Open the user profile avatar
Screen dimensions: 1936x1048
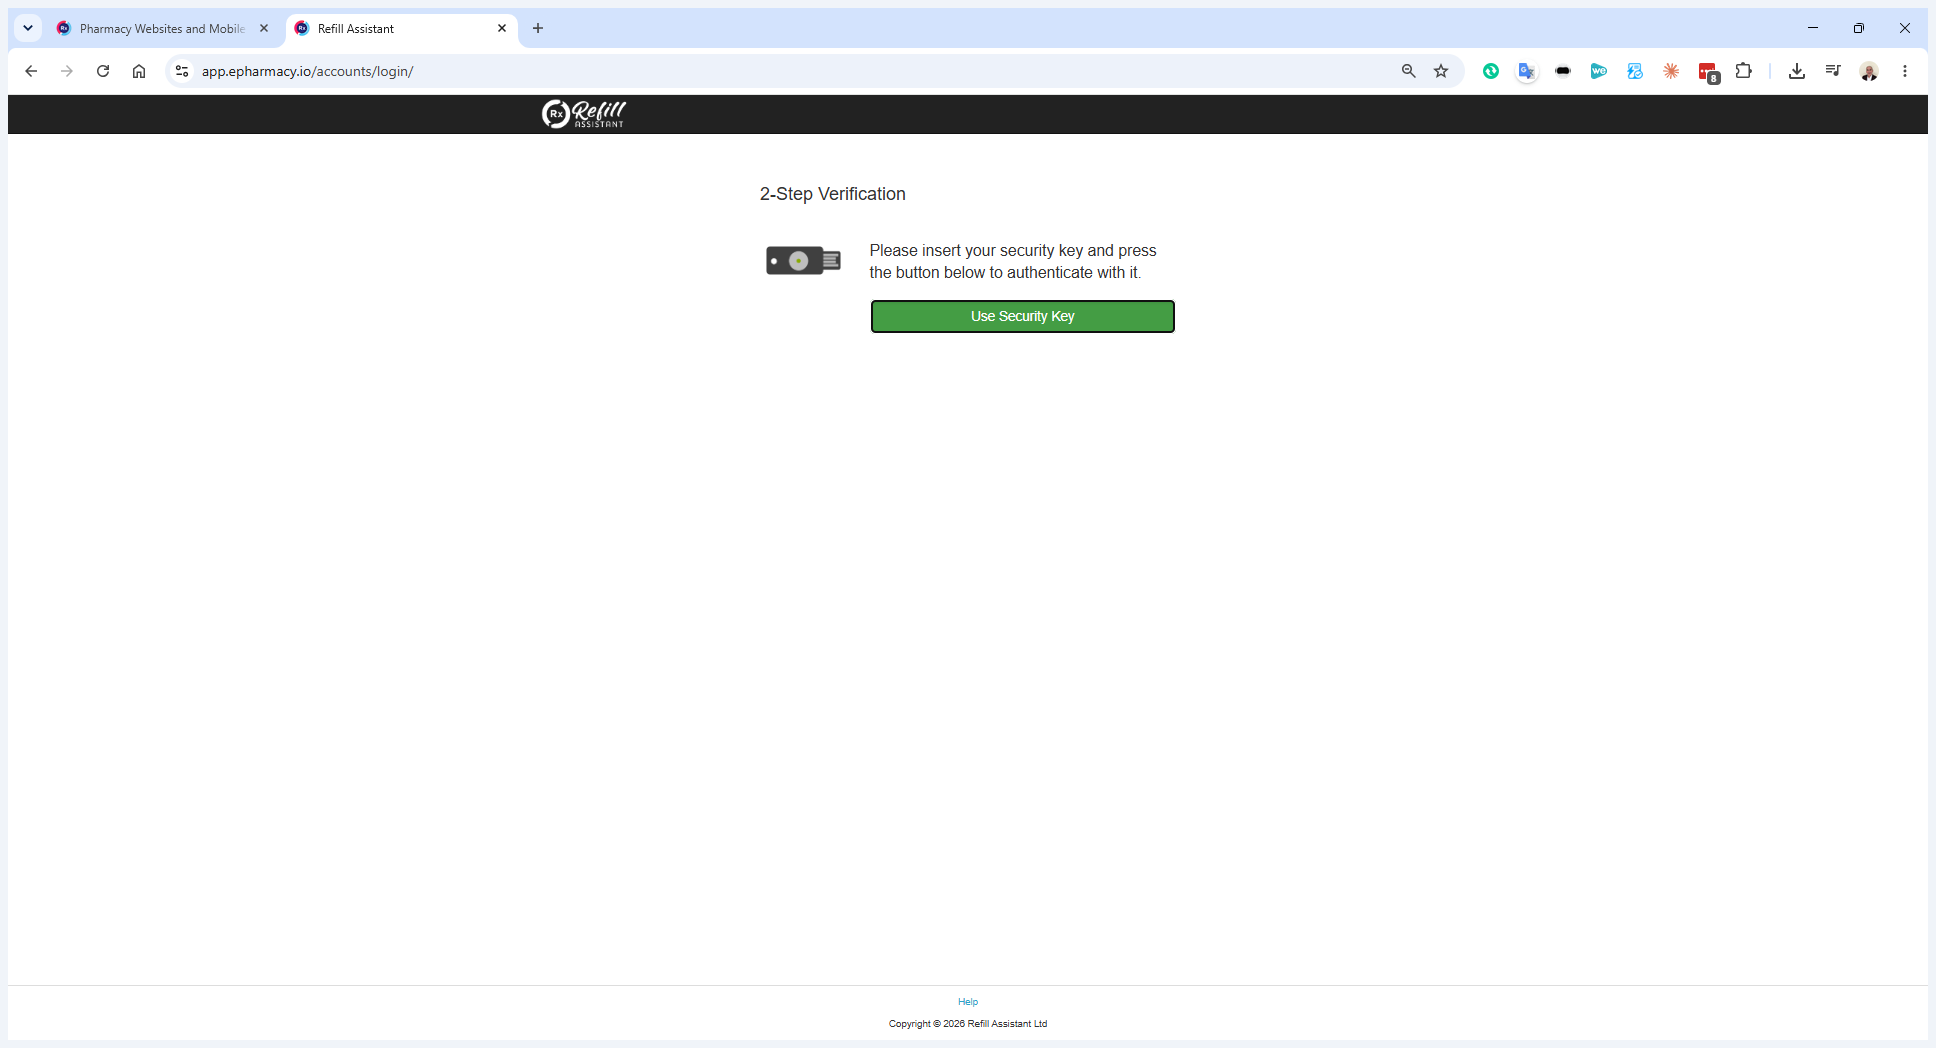click(1869, 71)
